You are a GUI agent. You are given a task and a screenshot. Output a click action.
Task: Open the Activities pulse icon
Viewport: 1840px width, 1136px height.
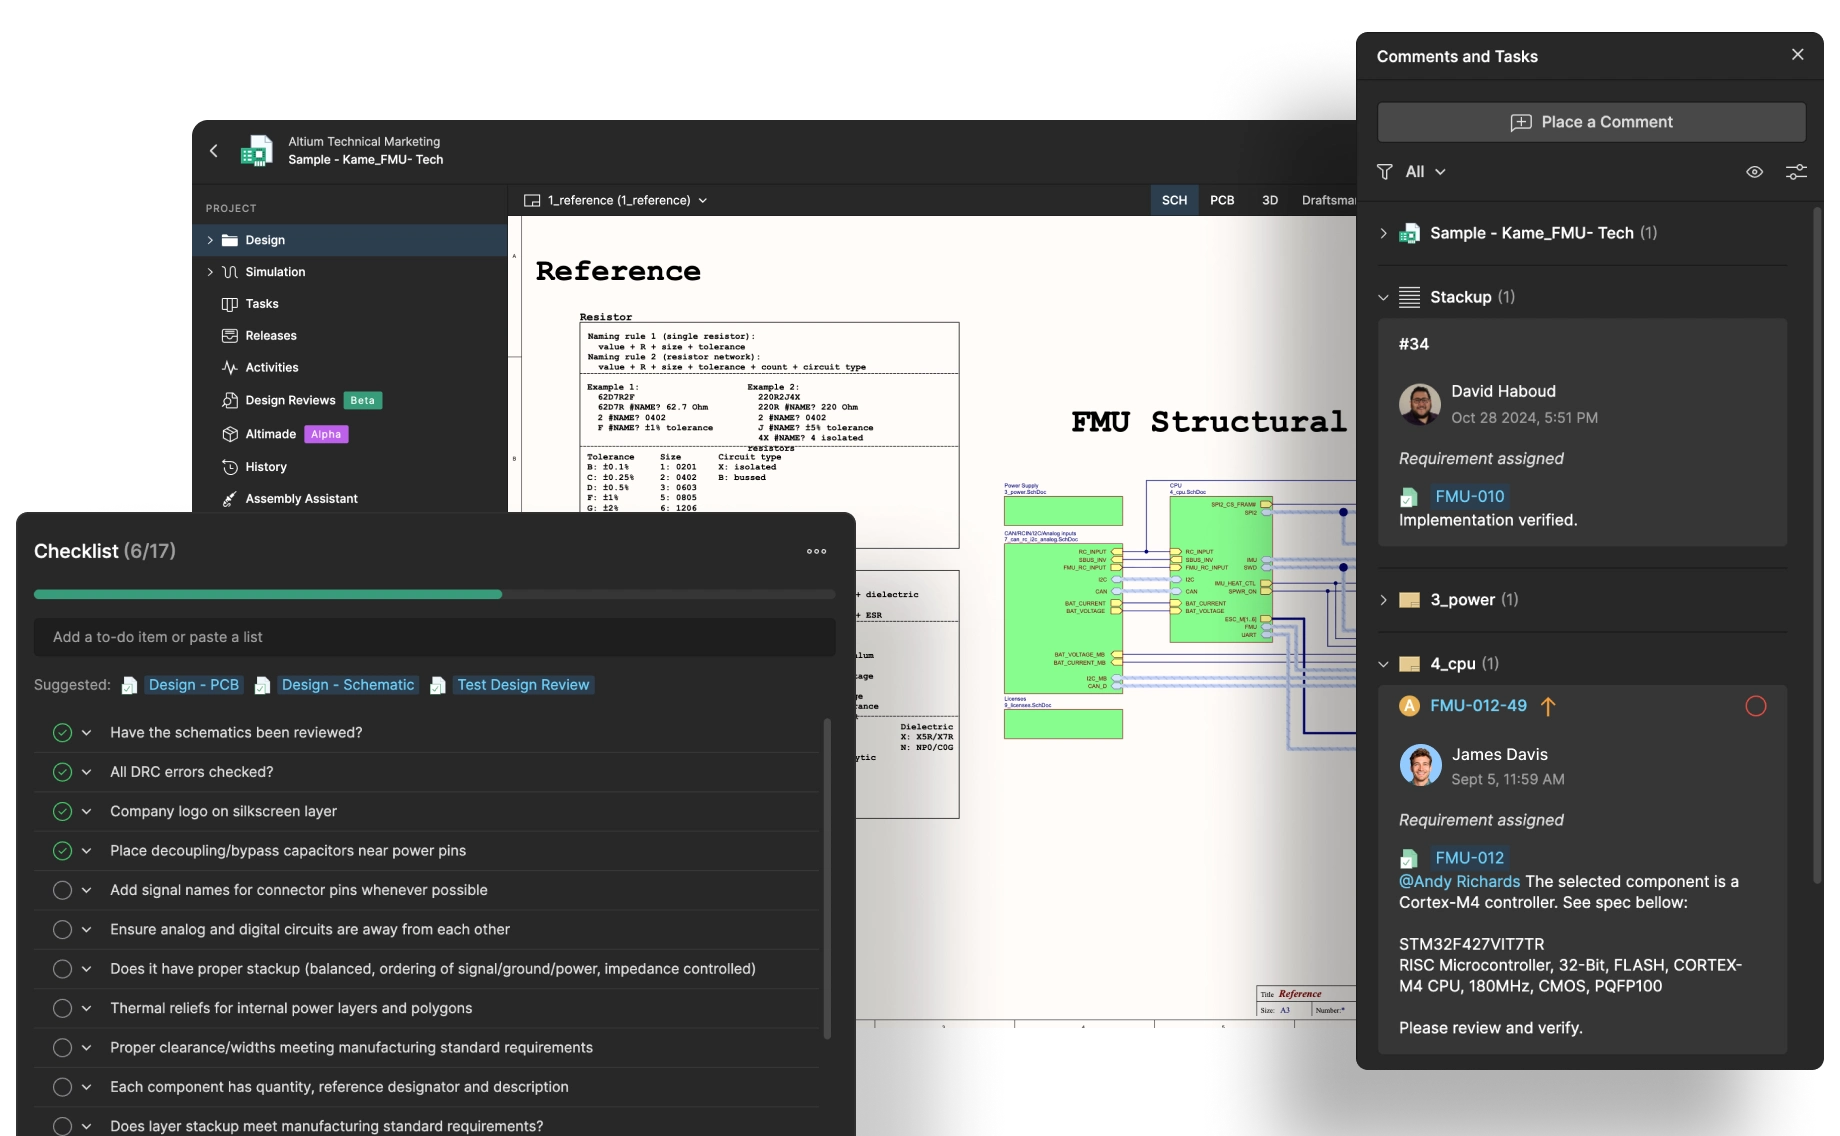click(230, 368)
